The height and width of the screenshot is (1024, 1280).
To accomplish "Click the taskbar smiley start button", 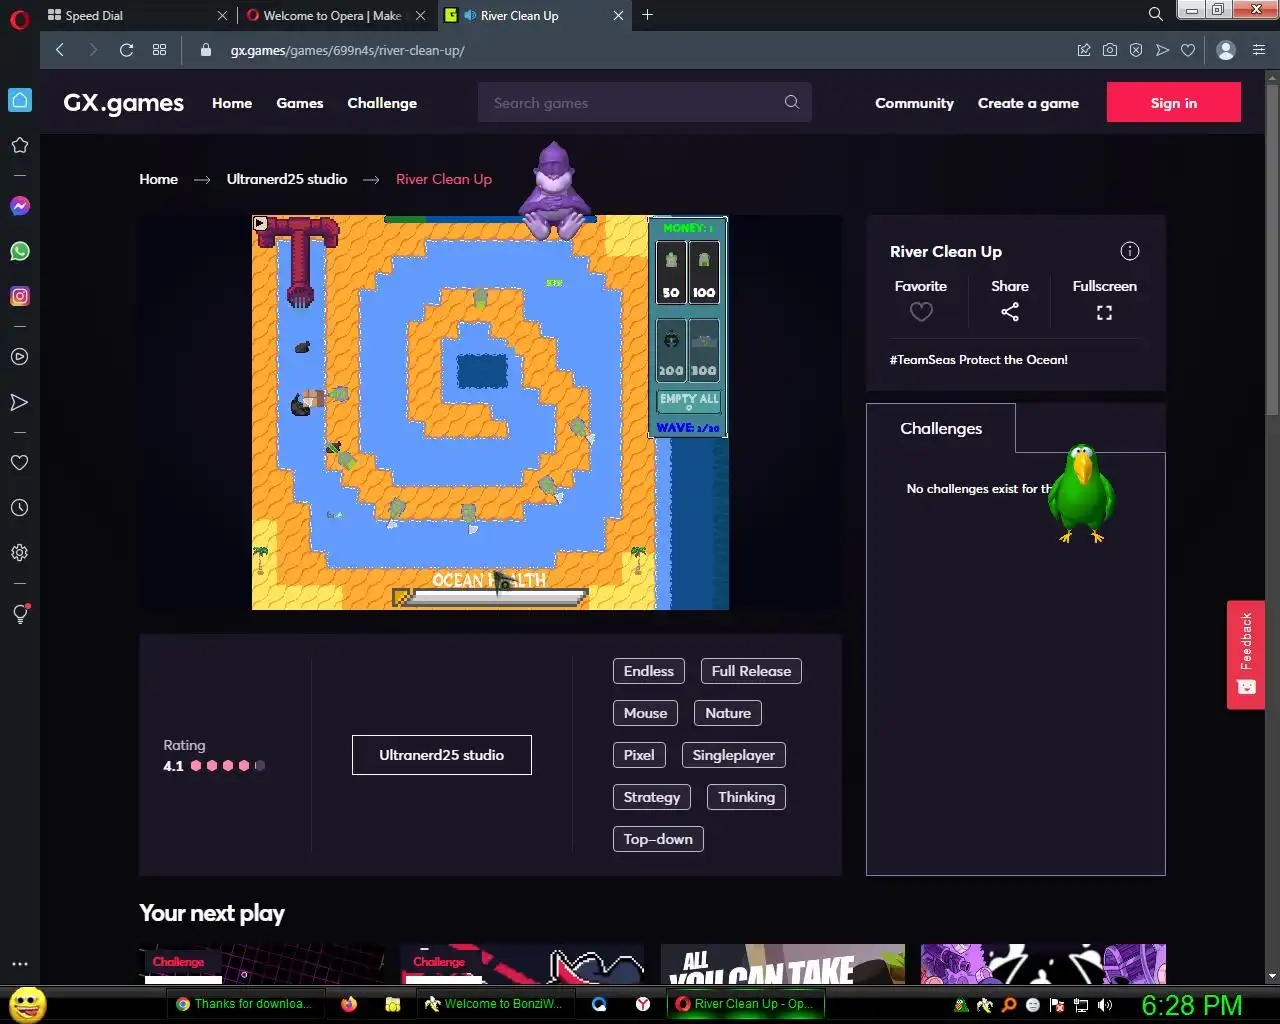I will [28, 1004].
